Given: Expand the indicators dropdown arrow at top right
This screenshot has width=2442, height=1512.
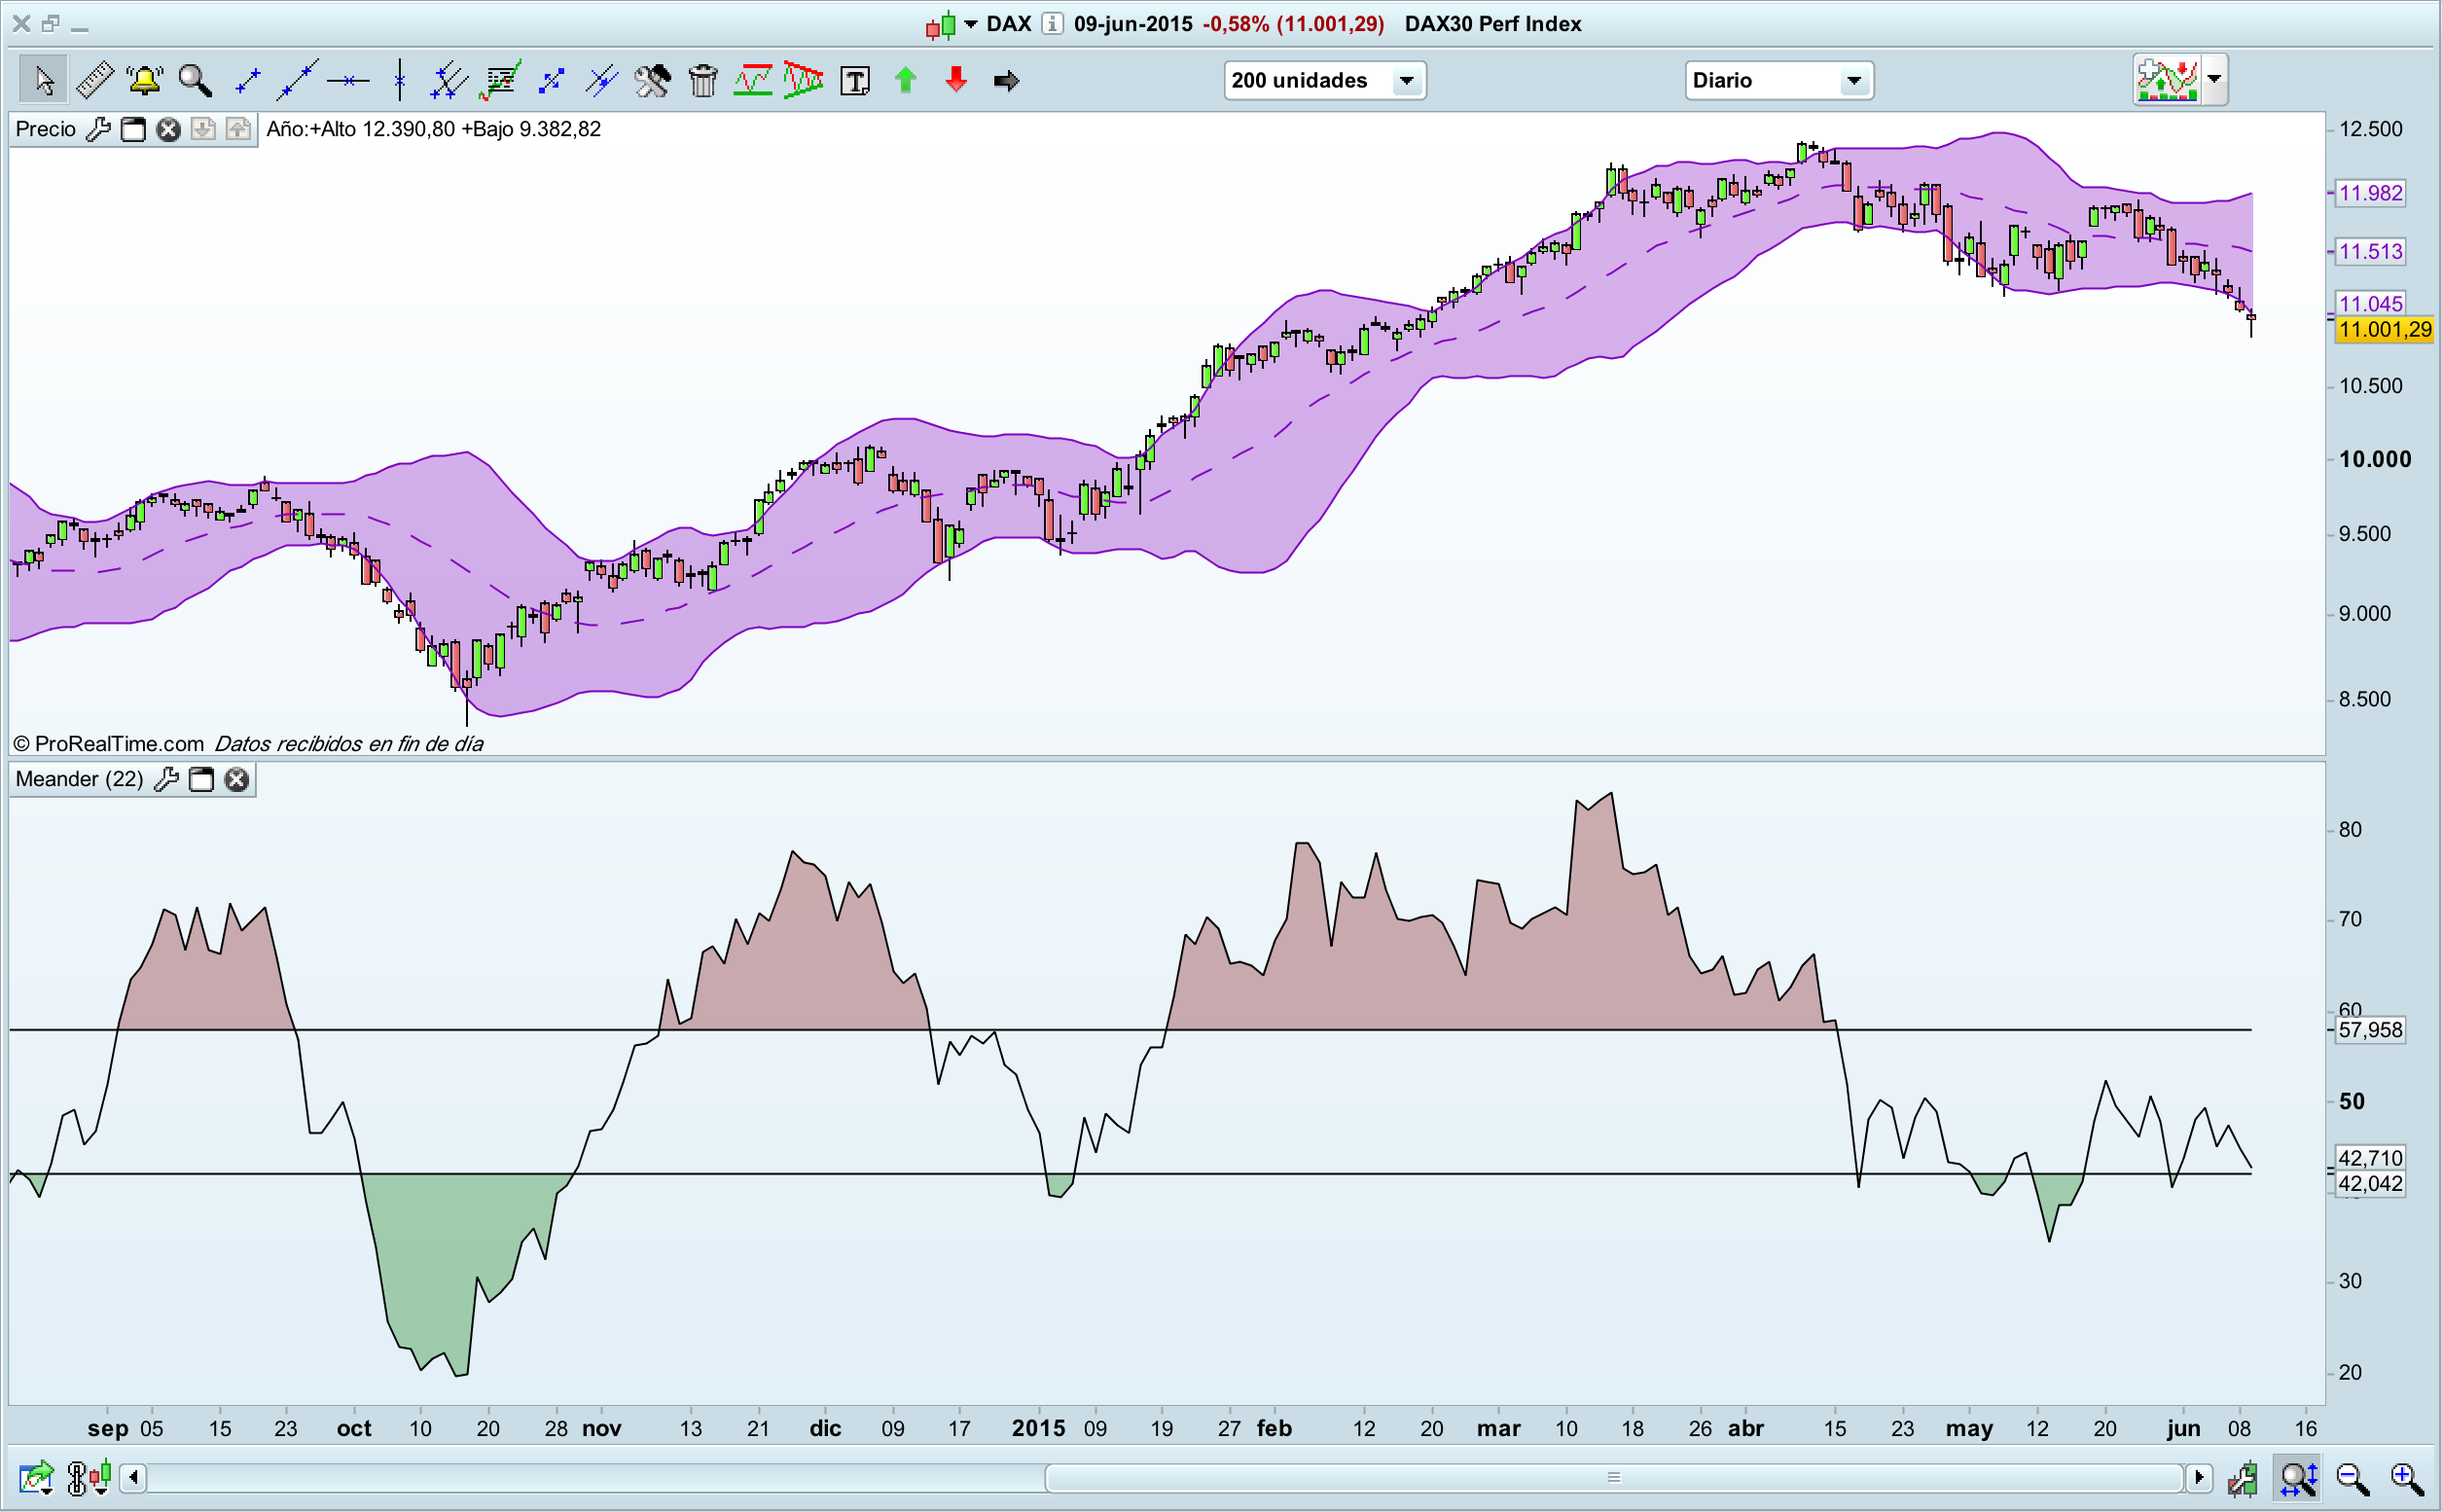Looking at the screenshot, I should click(x=2214, y=79).
